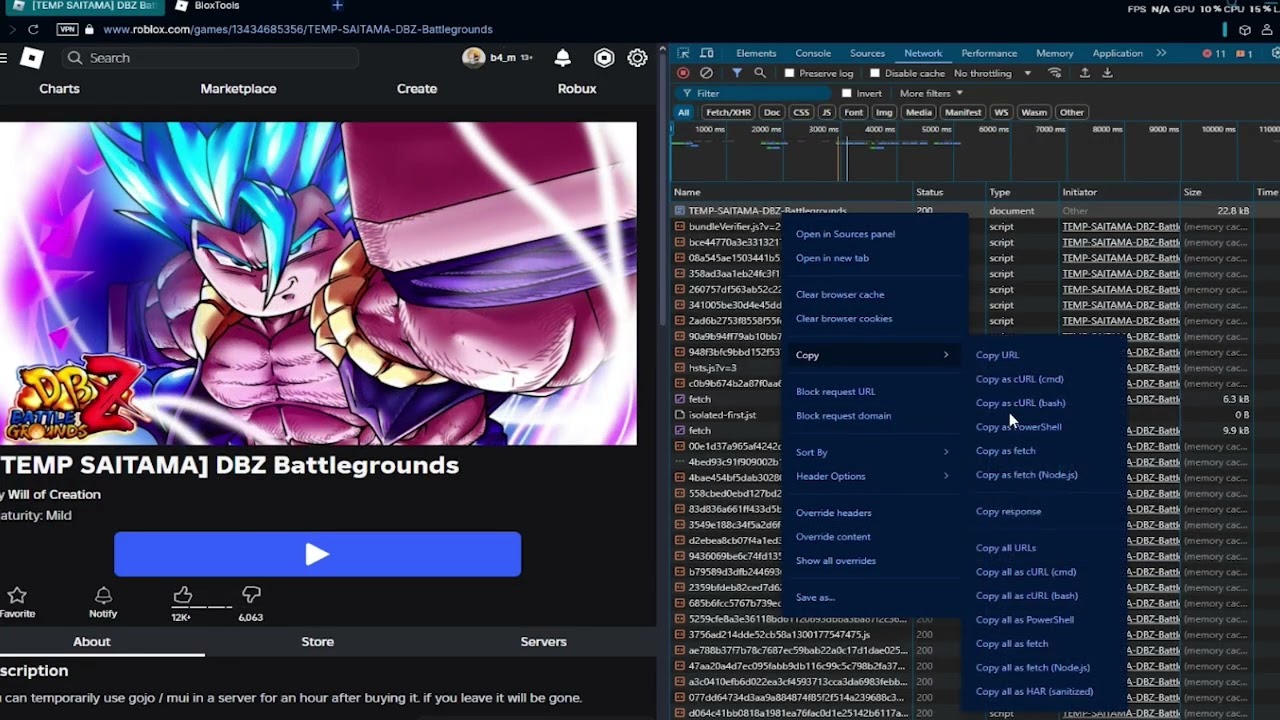1280x720 pixels.
Task: Clear the network log
Action: point(706,73)
